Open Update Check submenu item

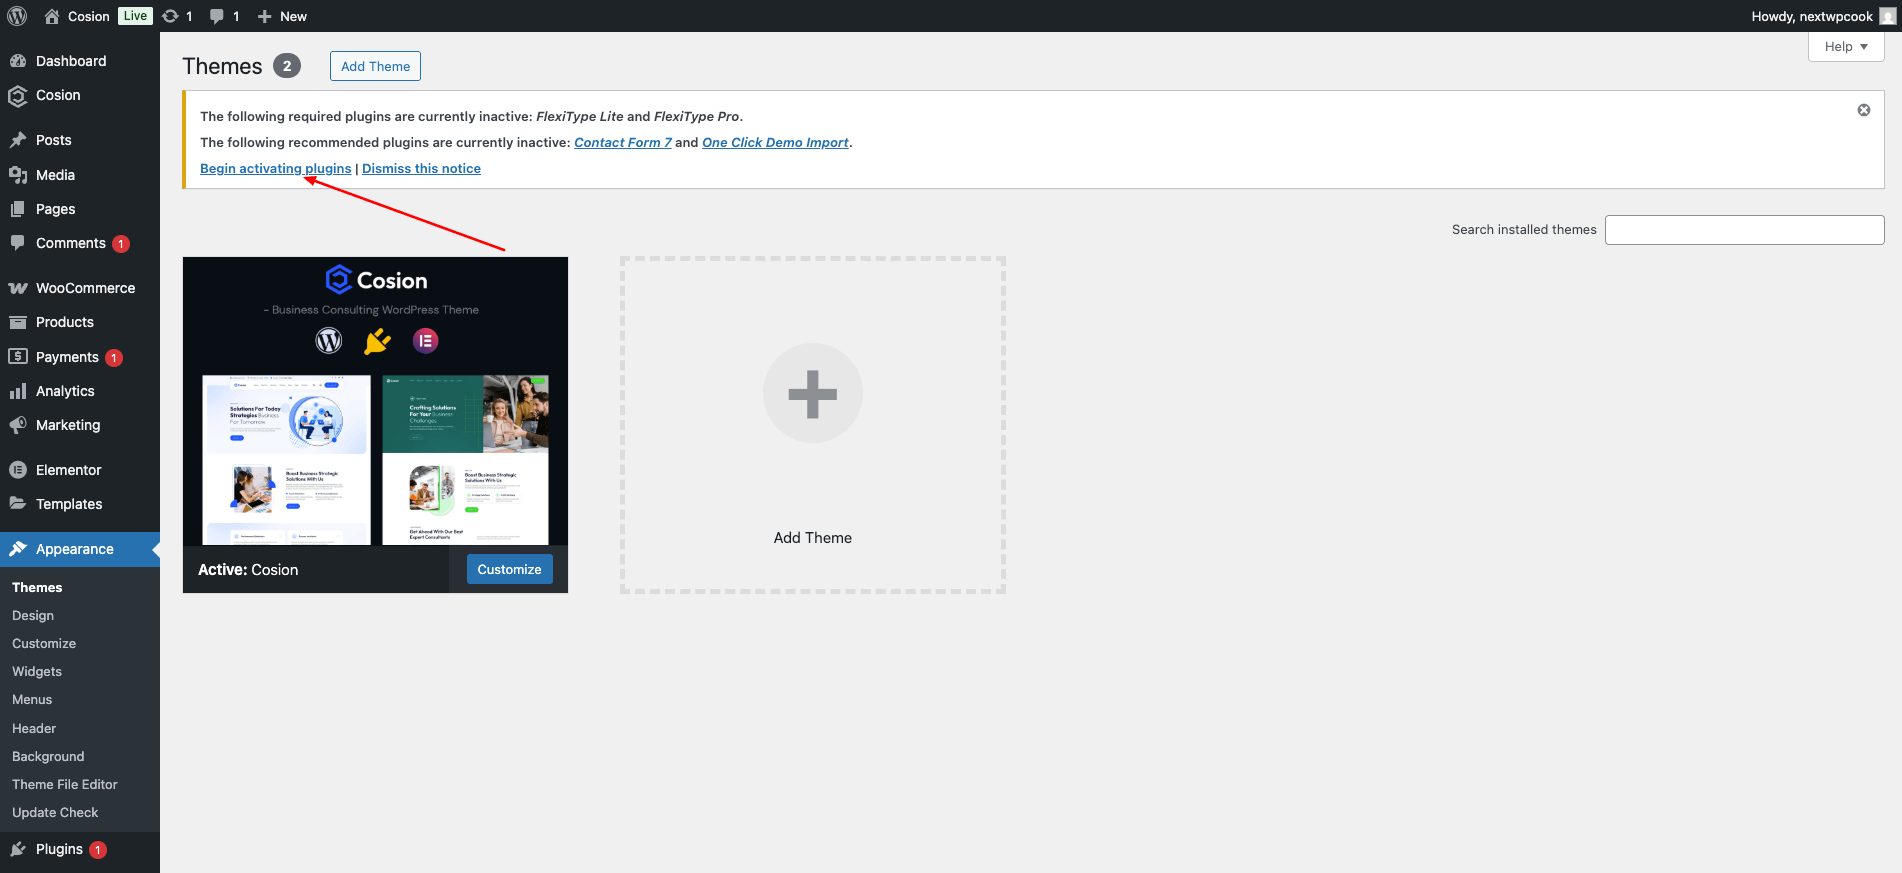point(55,812)
